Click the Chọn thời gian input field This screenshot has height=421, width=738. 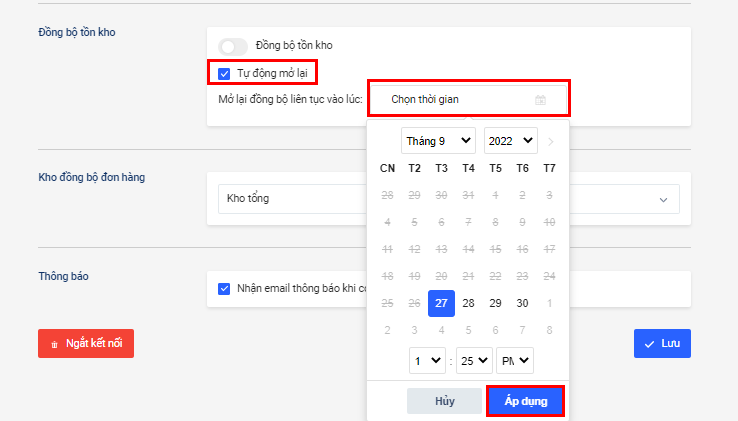pyautogui.click(x=455, y=100)
